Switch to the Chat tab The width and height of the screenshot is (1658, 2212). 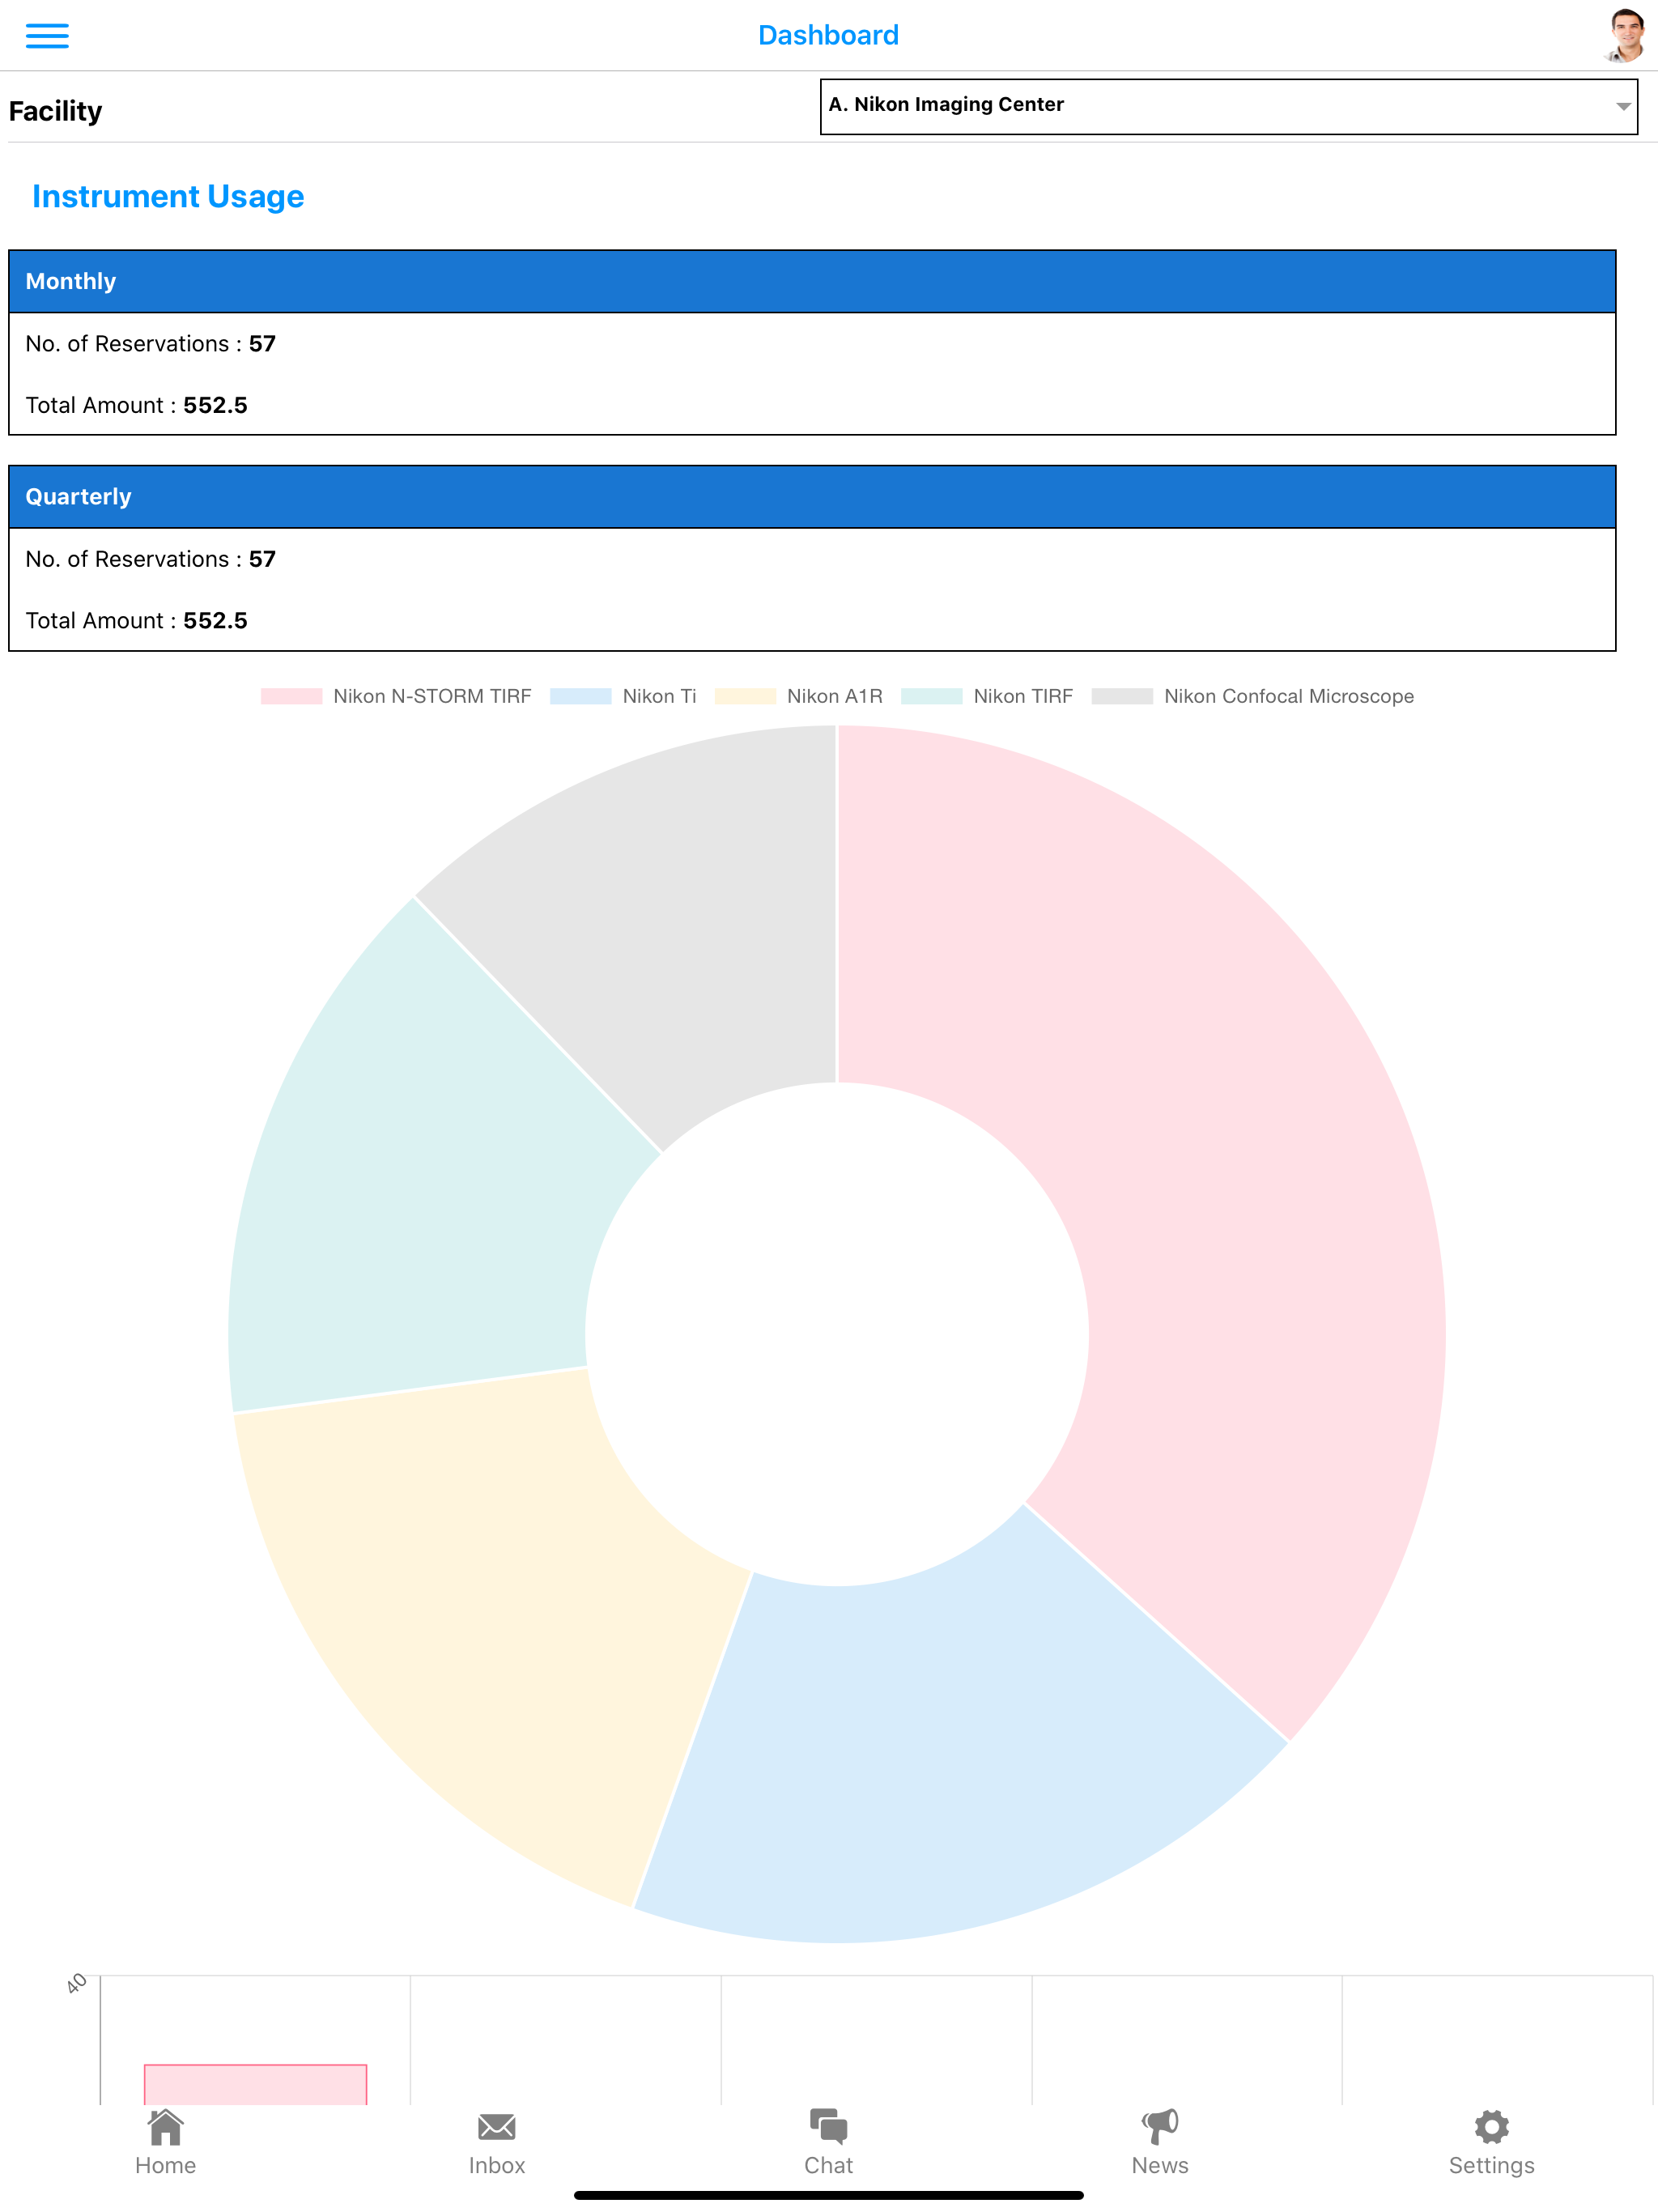(828, 2143)
